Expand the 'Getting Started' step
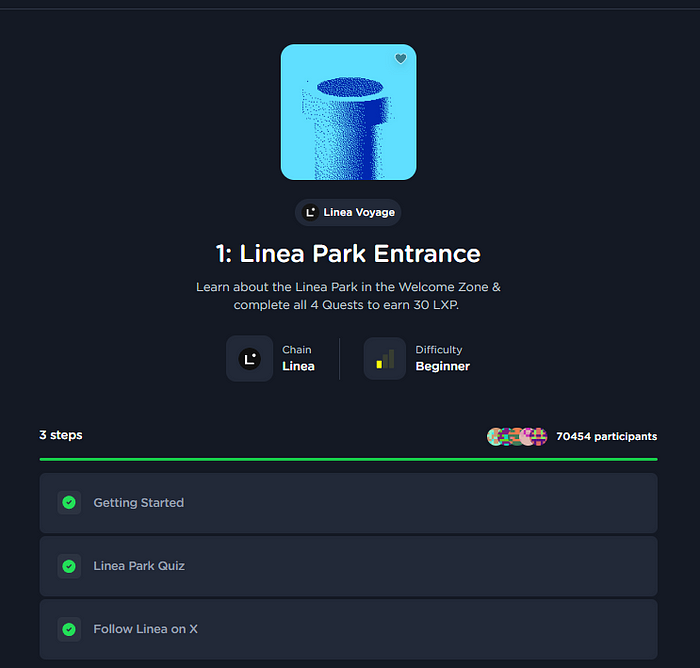The width and height of the screenshot is (700, 668). tap(348, 503)
